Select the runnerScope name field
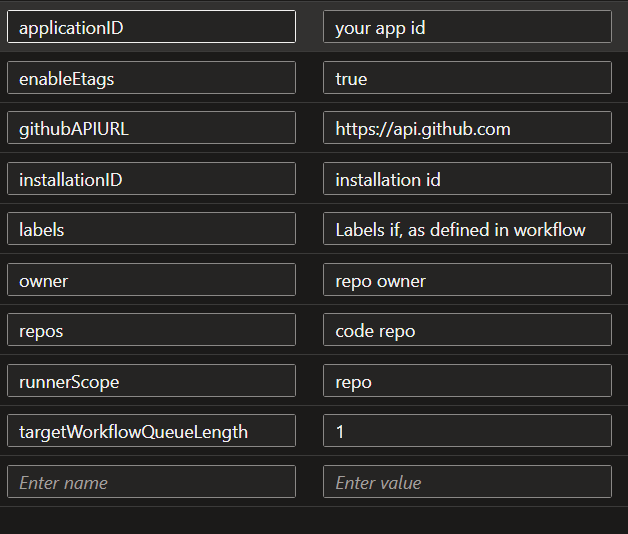 [x=151, y=381]
